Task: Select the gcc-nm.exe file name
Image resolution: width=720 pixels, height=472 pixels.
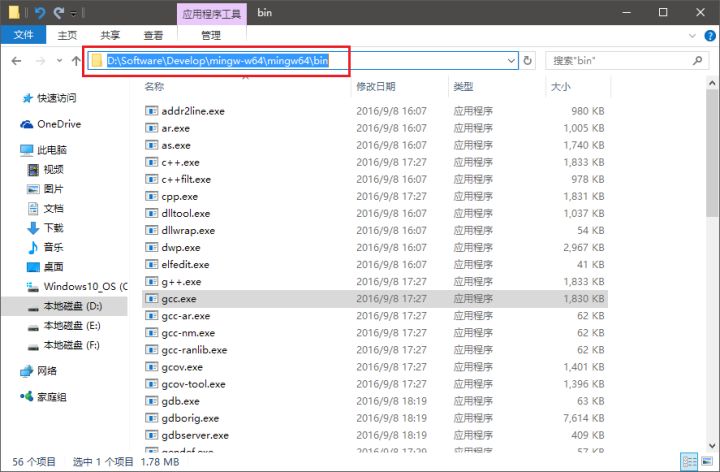Action: (x=188, y=333)
